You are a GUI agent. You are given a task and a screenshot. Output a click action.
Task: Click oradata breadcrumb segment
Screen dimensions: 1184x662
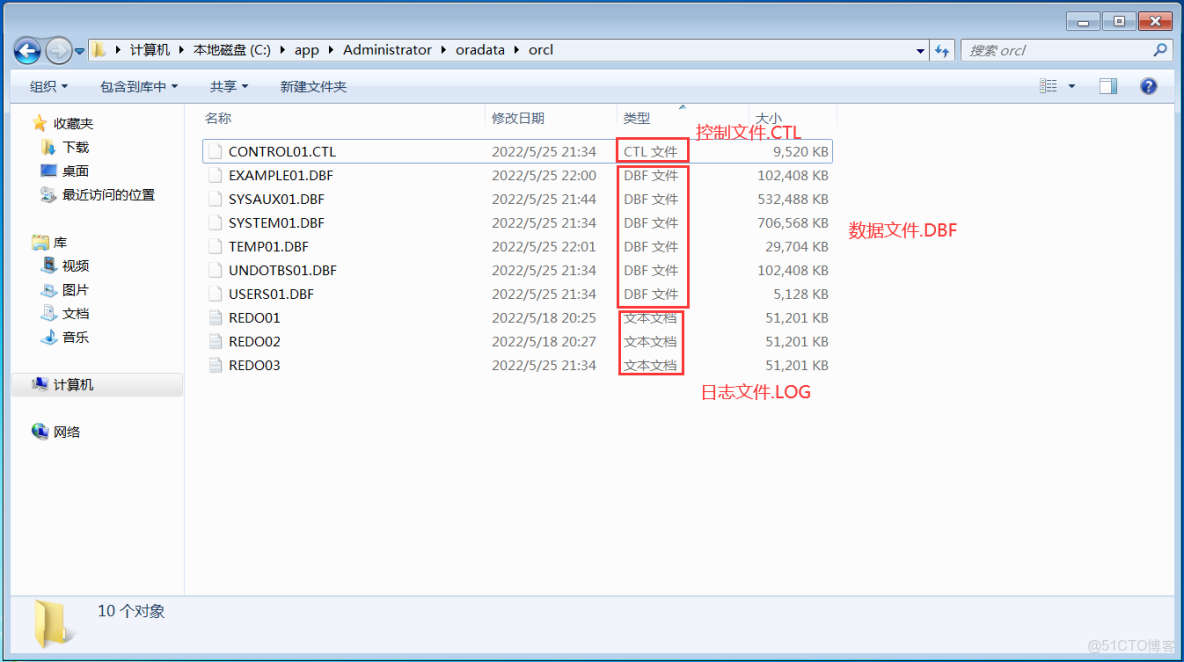click(480, 50)
